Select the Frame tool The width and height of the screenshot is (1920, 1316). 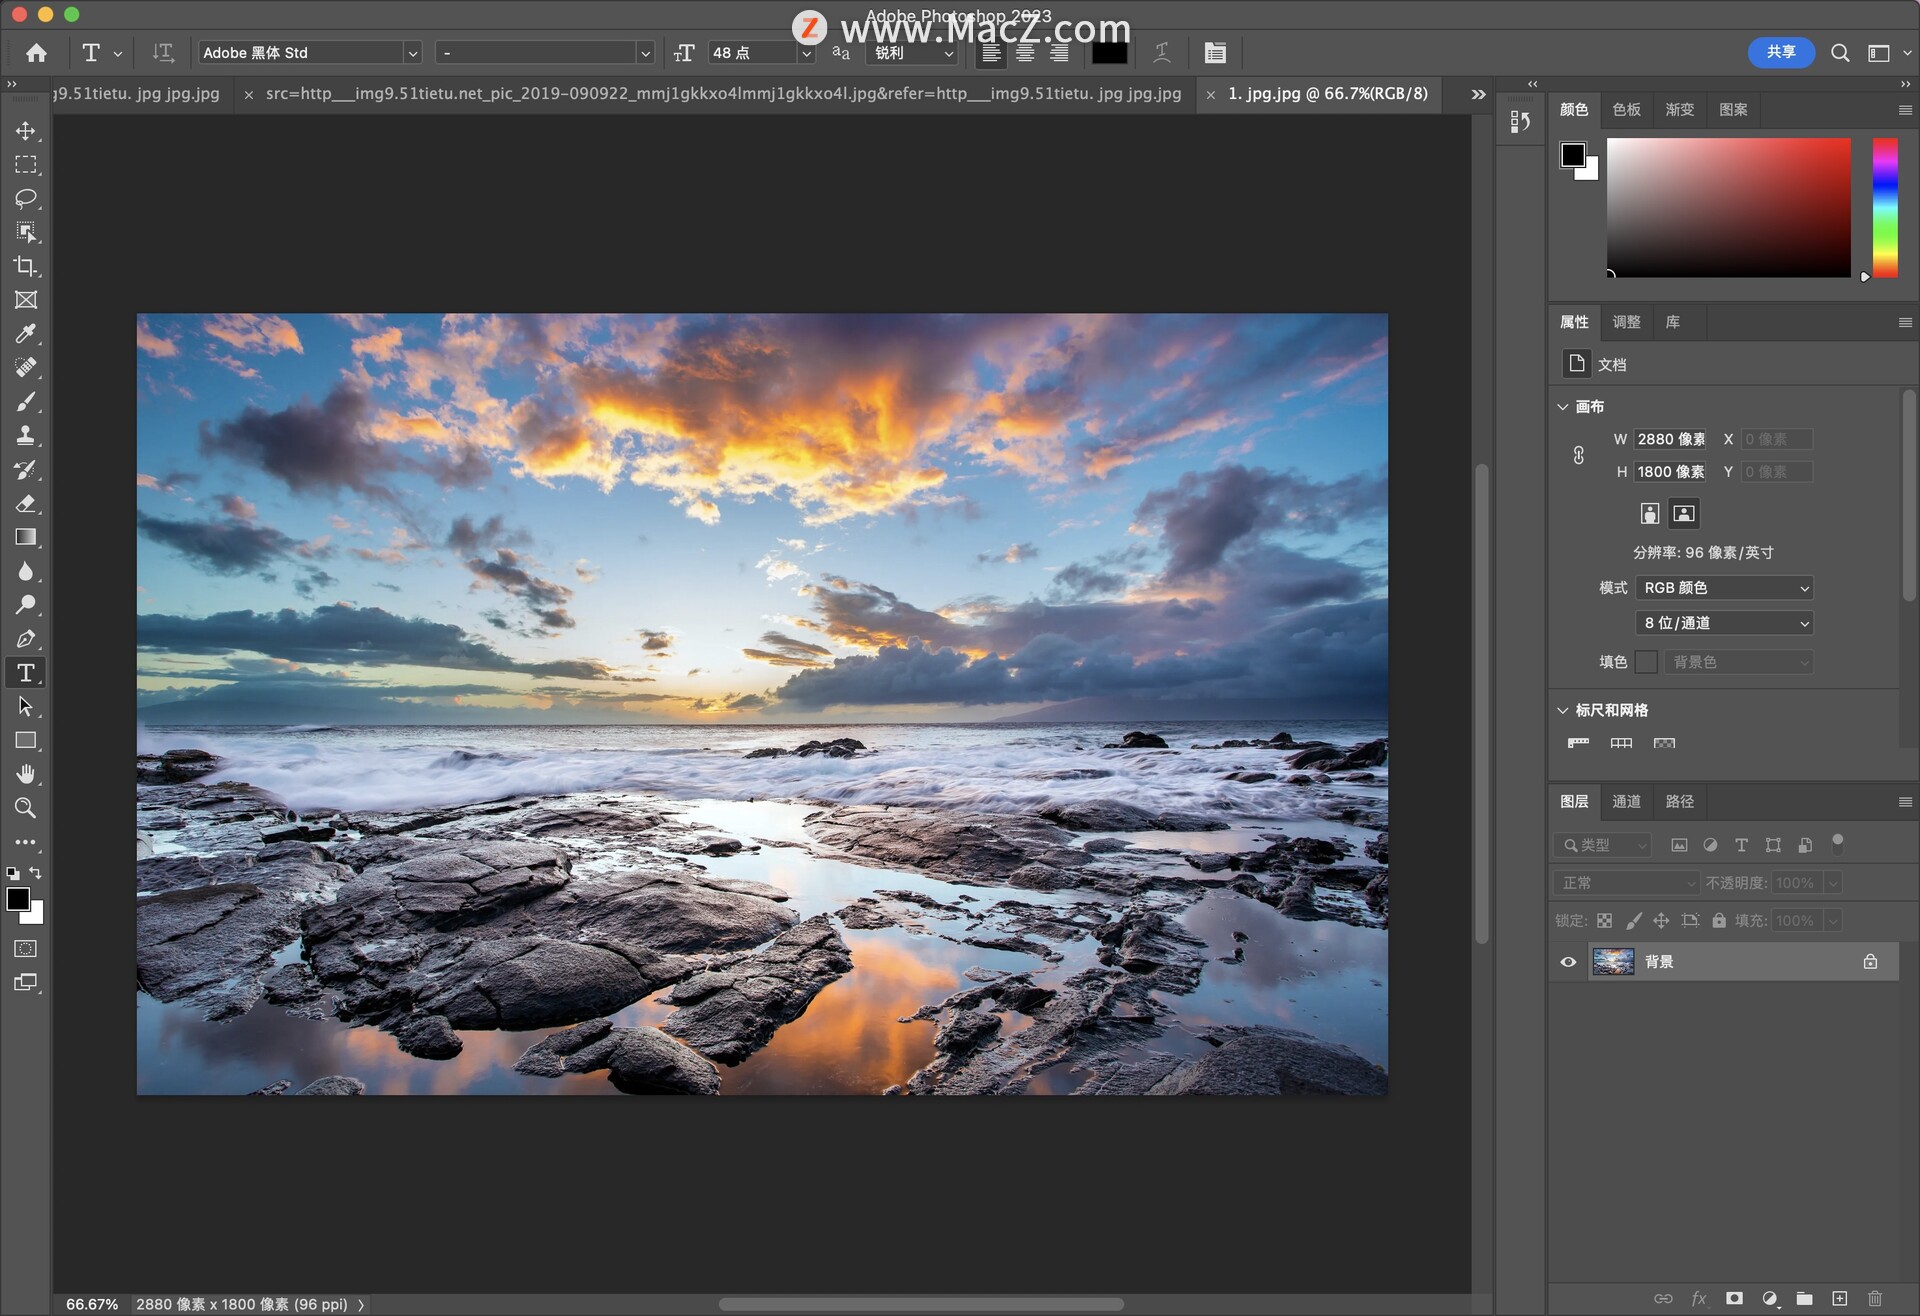[x=26, y=300]
